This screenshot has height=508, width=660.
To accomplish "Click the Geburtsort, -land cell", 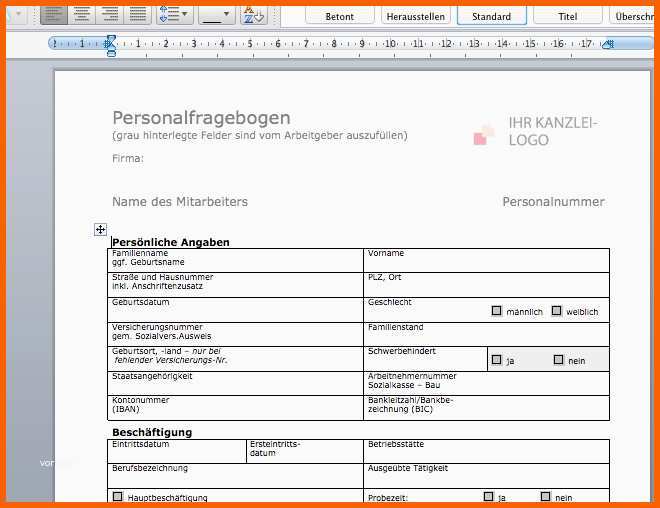I will [235, 359].
